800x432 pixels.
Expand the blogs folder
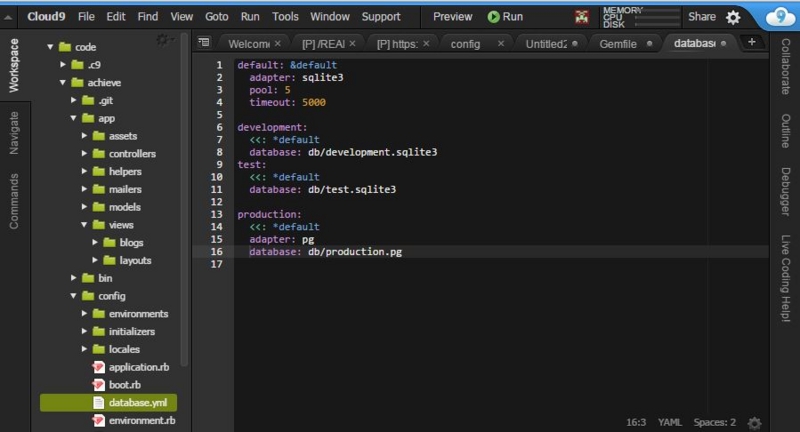pyautogui.click(x=95, y=242)
